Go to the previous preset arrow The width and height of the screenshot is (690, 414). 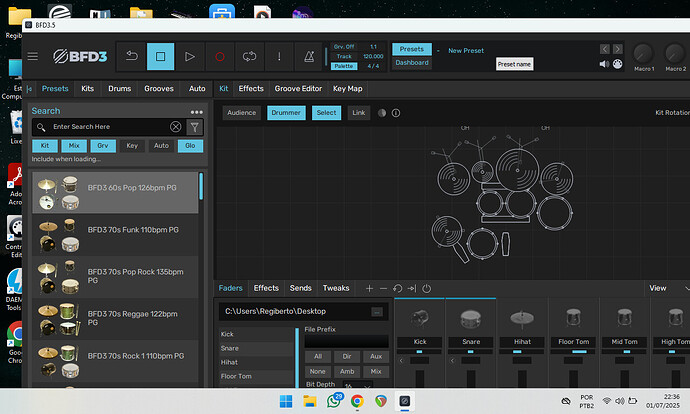pyautogui.click(x=605, y=49)
